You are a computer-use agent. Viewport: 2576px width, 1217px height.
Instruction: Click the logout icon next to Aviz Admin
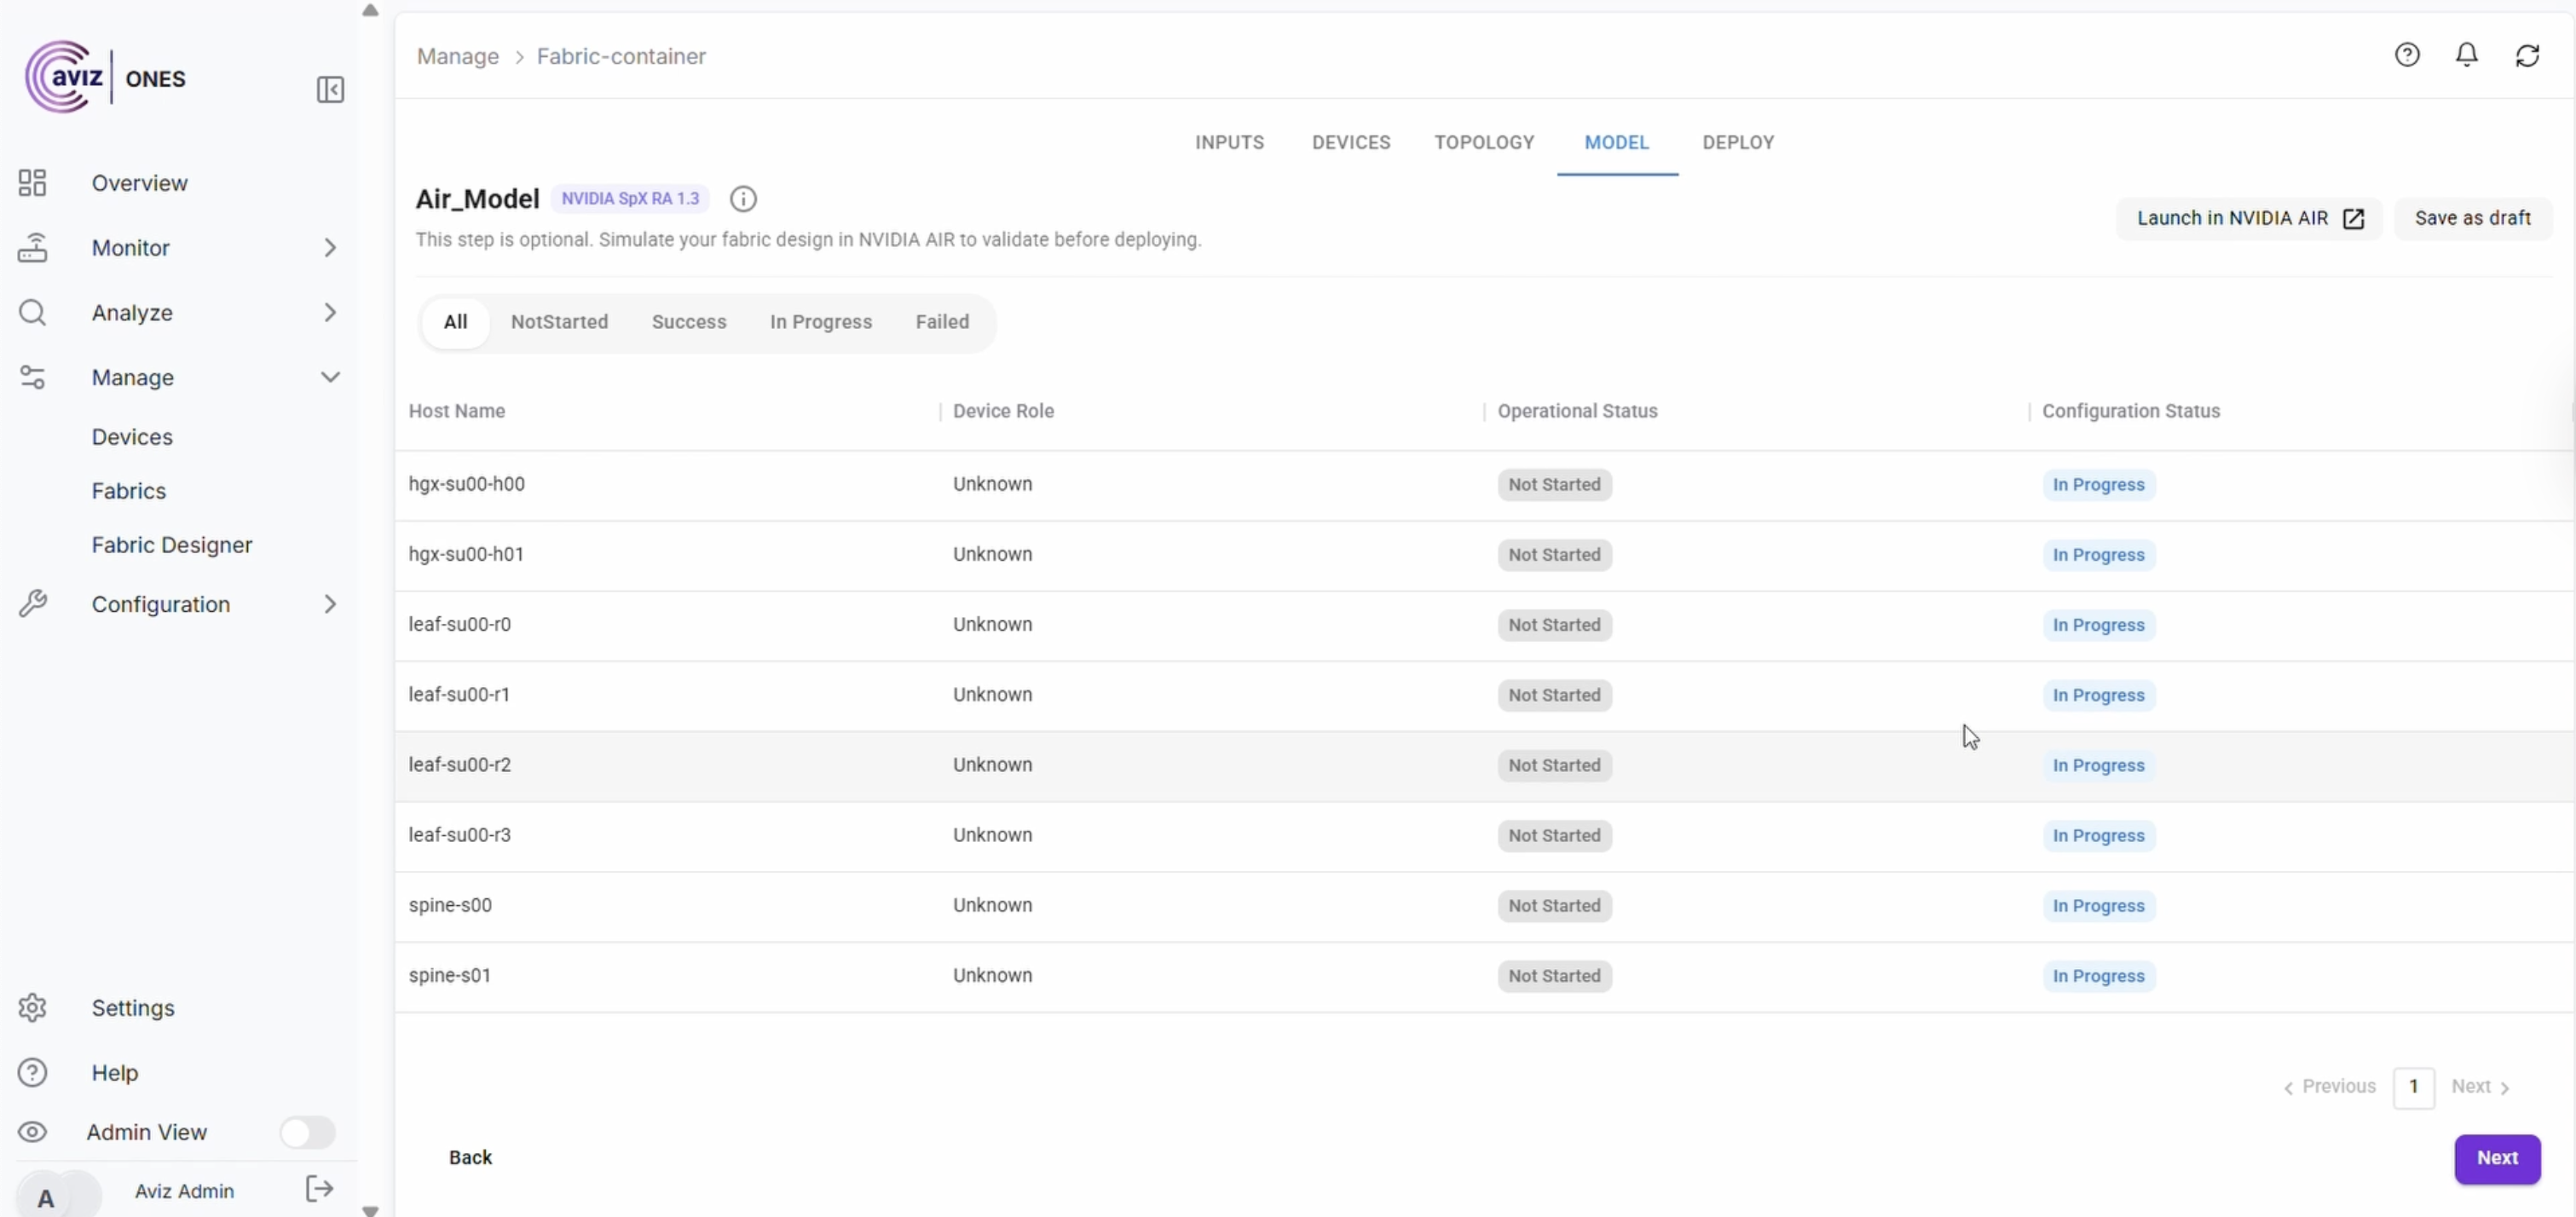point(319,1189)
